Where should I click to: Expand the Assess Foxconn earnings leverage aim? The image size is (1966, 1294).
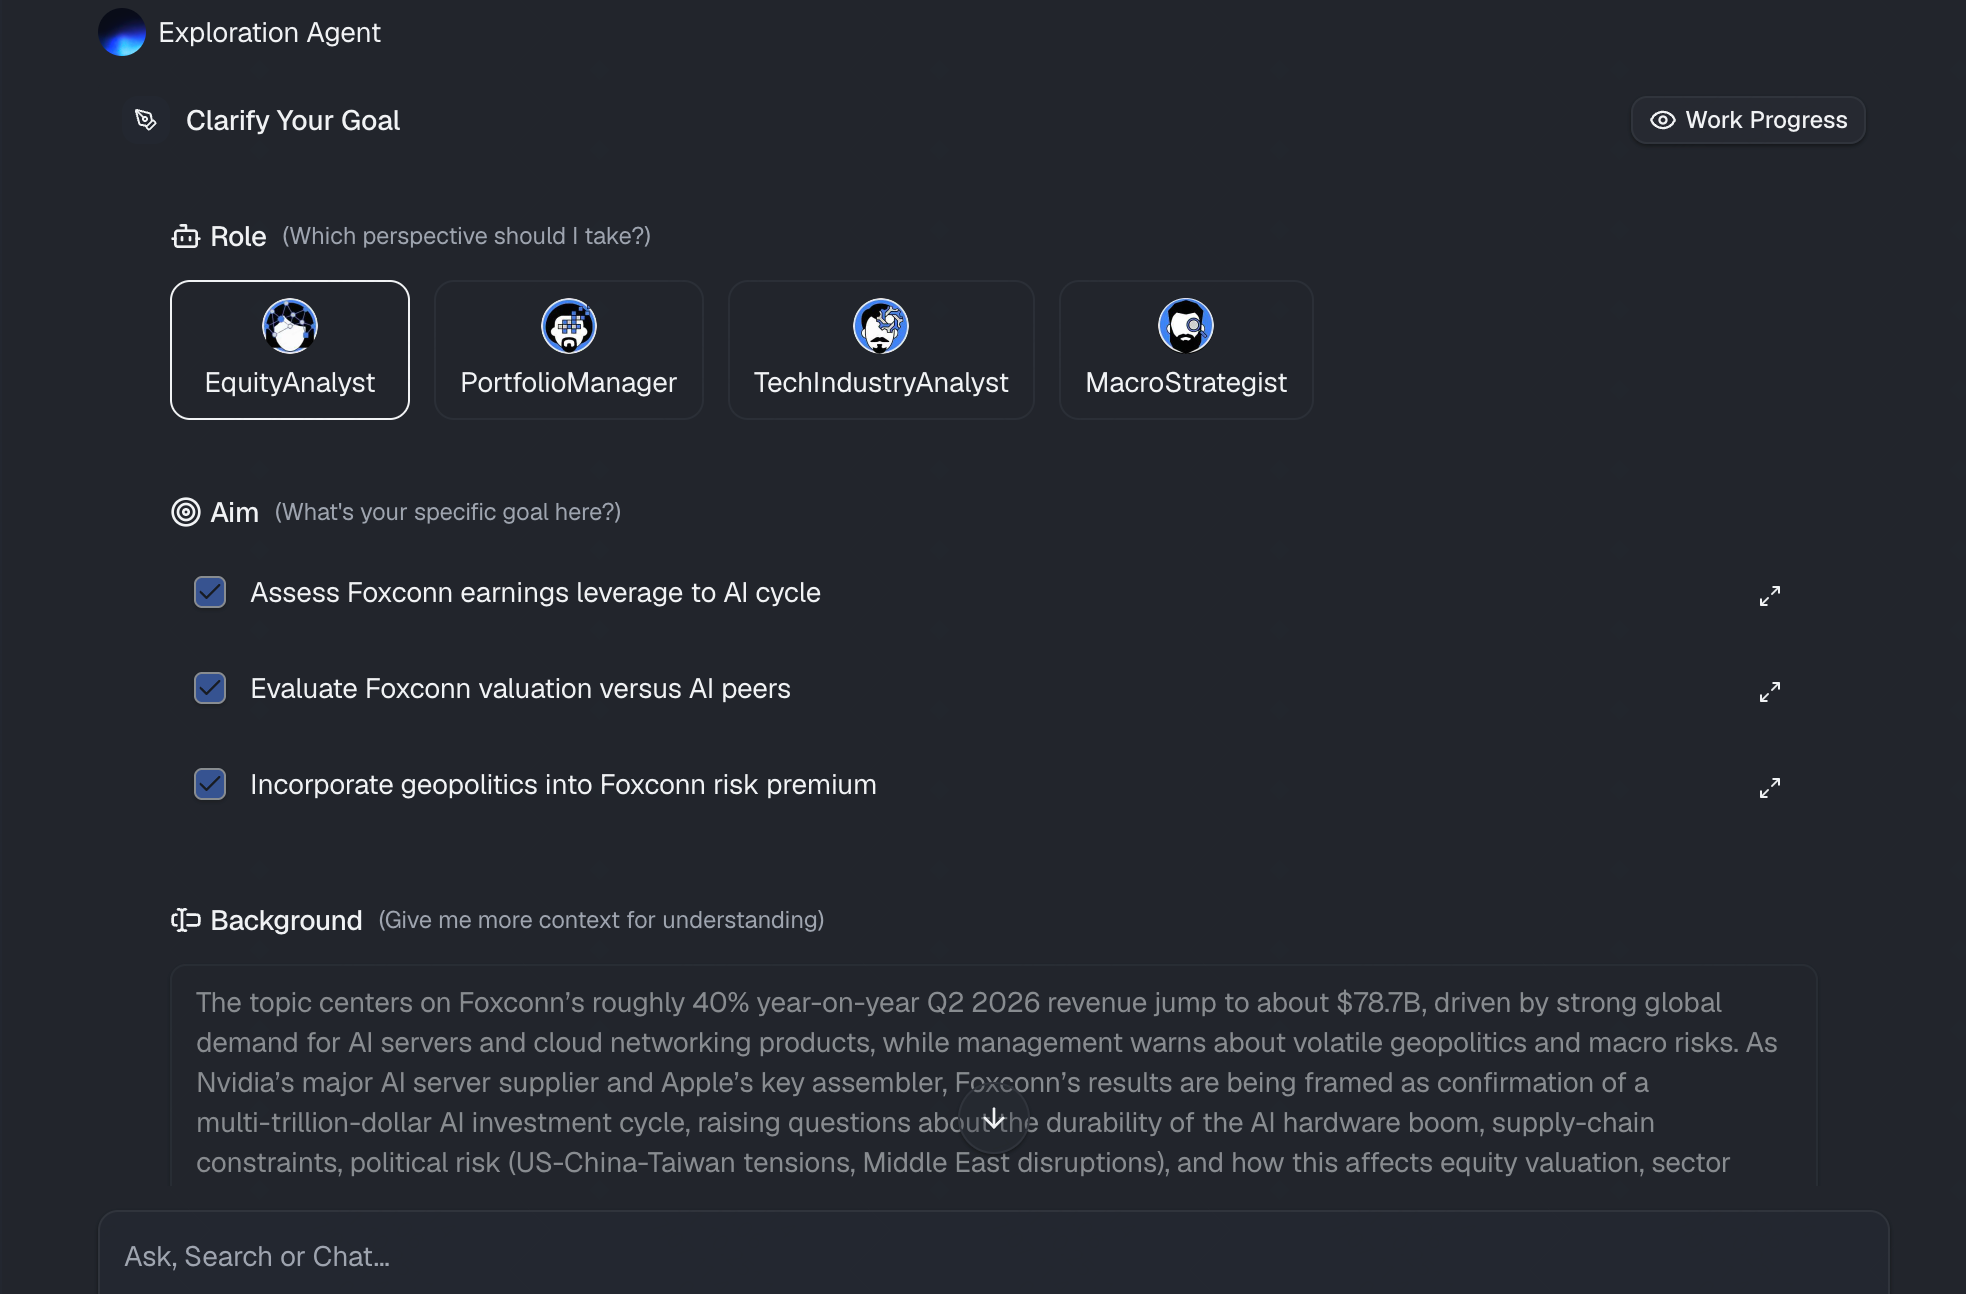pos(1770,596)
